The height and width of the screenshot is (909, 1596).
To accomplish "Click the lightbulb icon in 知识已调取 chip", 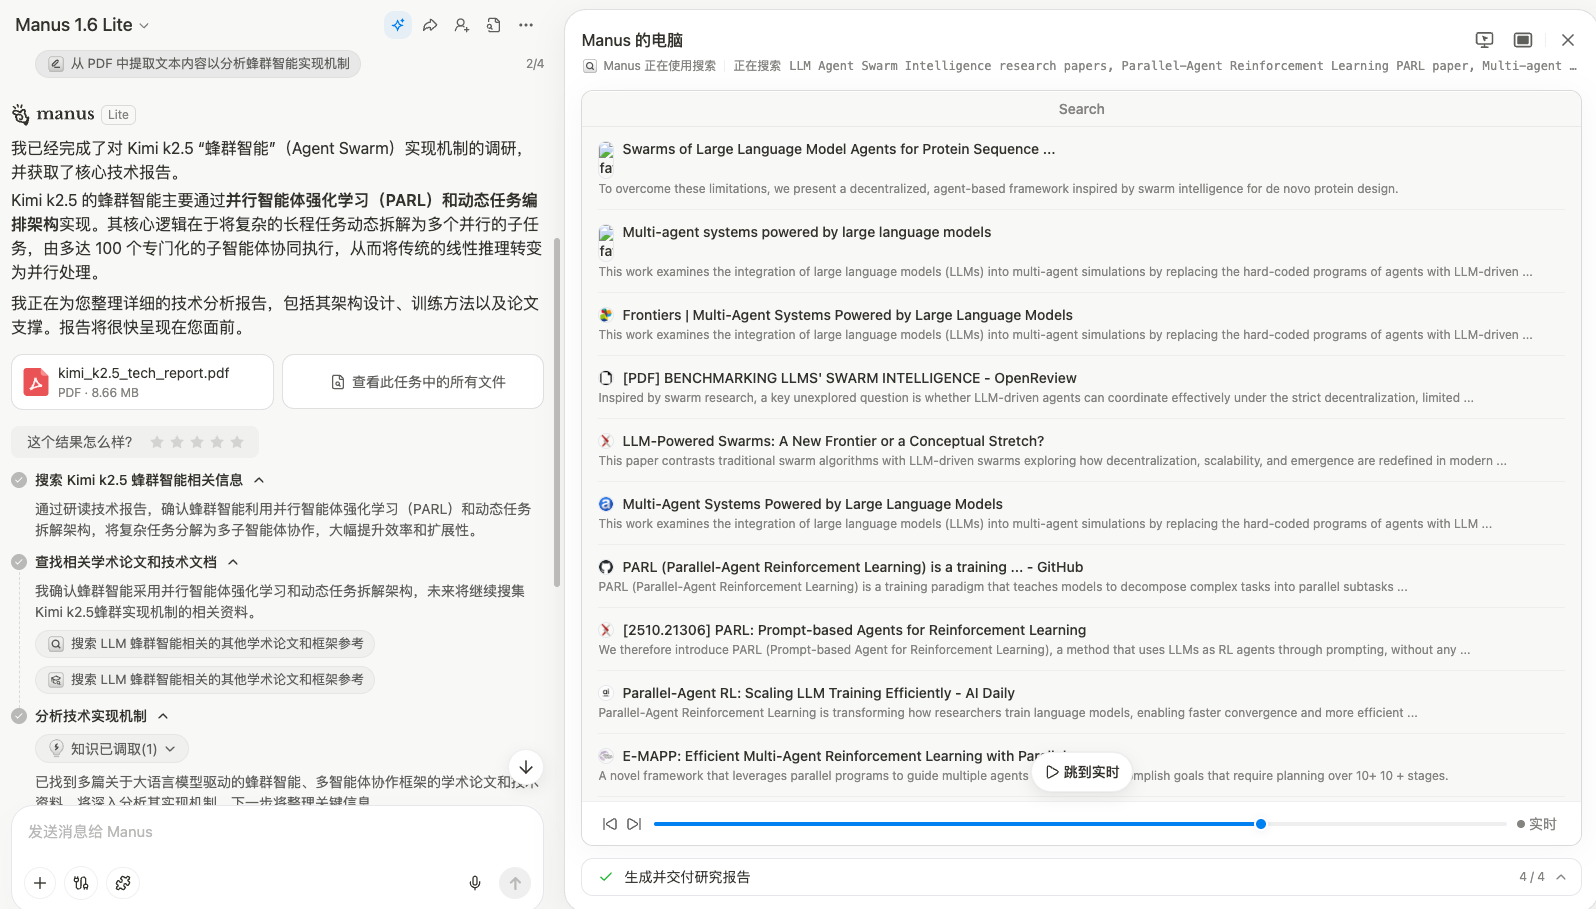I will click(57, 749).
